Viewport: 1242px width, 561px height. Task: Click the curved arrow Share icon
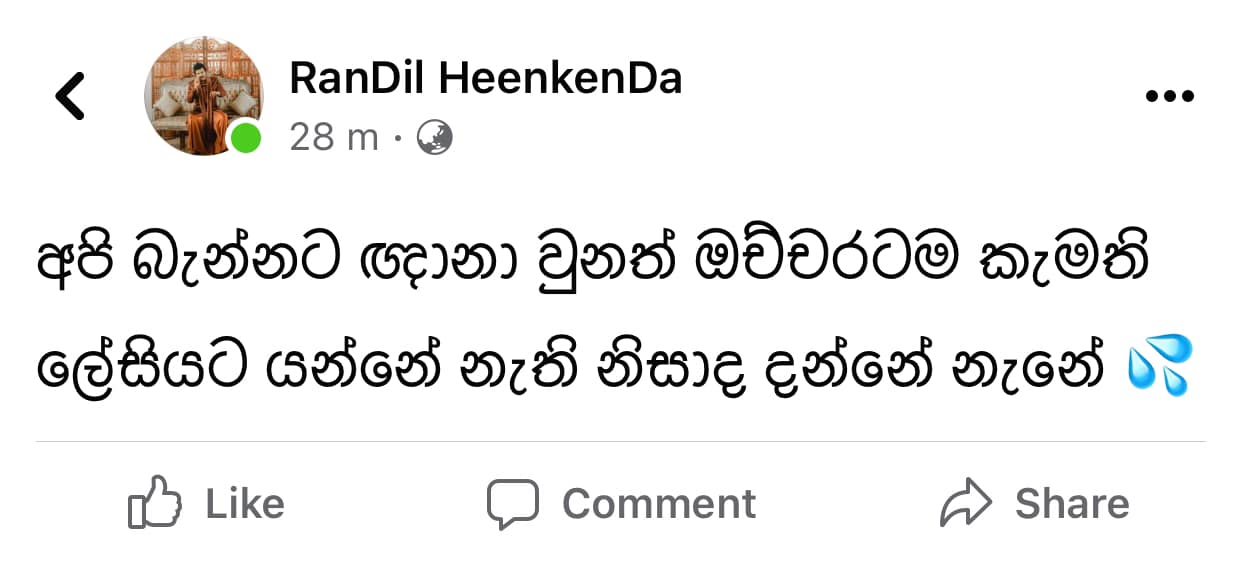(966, 503)
